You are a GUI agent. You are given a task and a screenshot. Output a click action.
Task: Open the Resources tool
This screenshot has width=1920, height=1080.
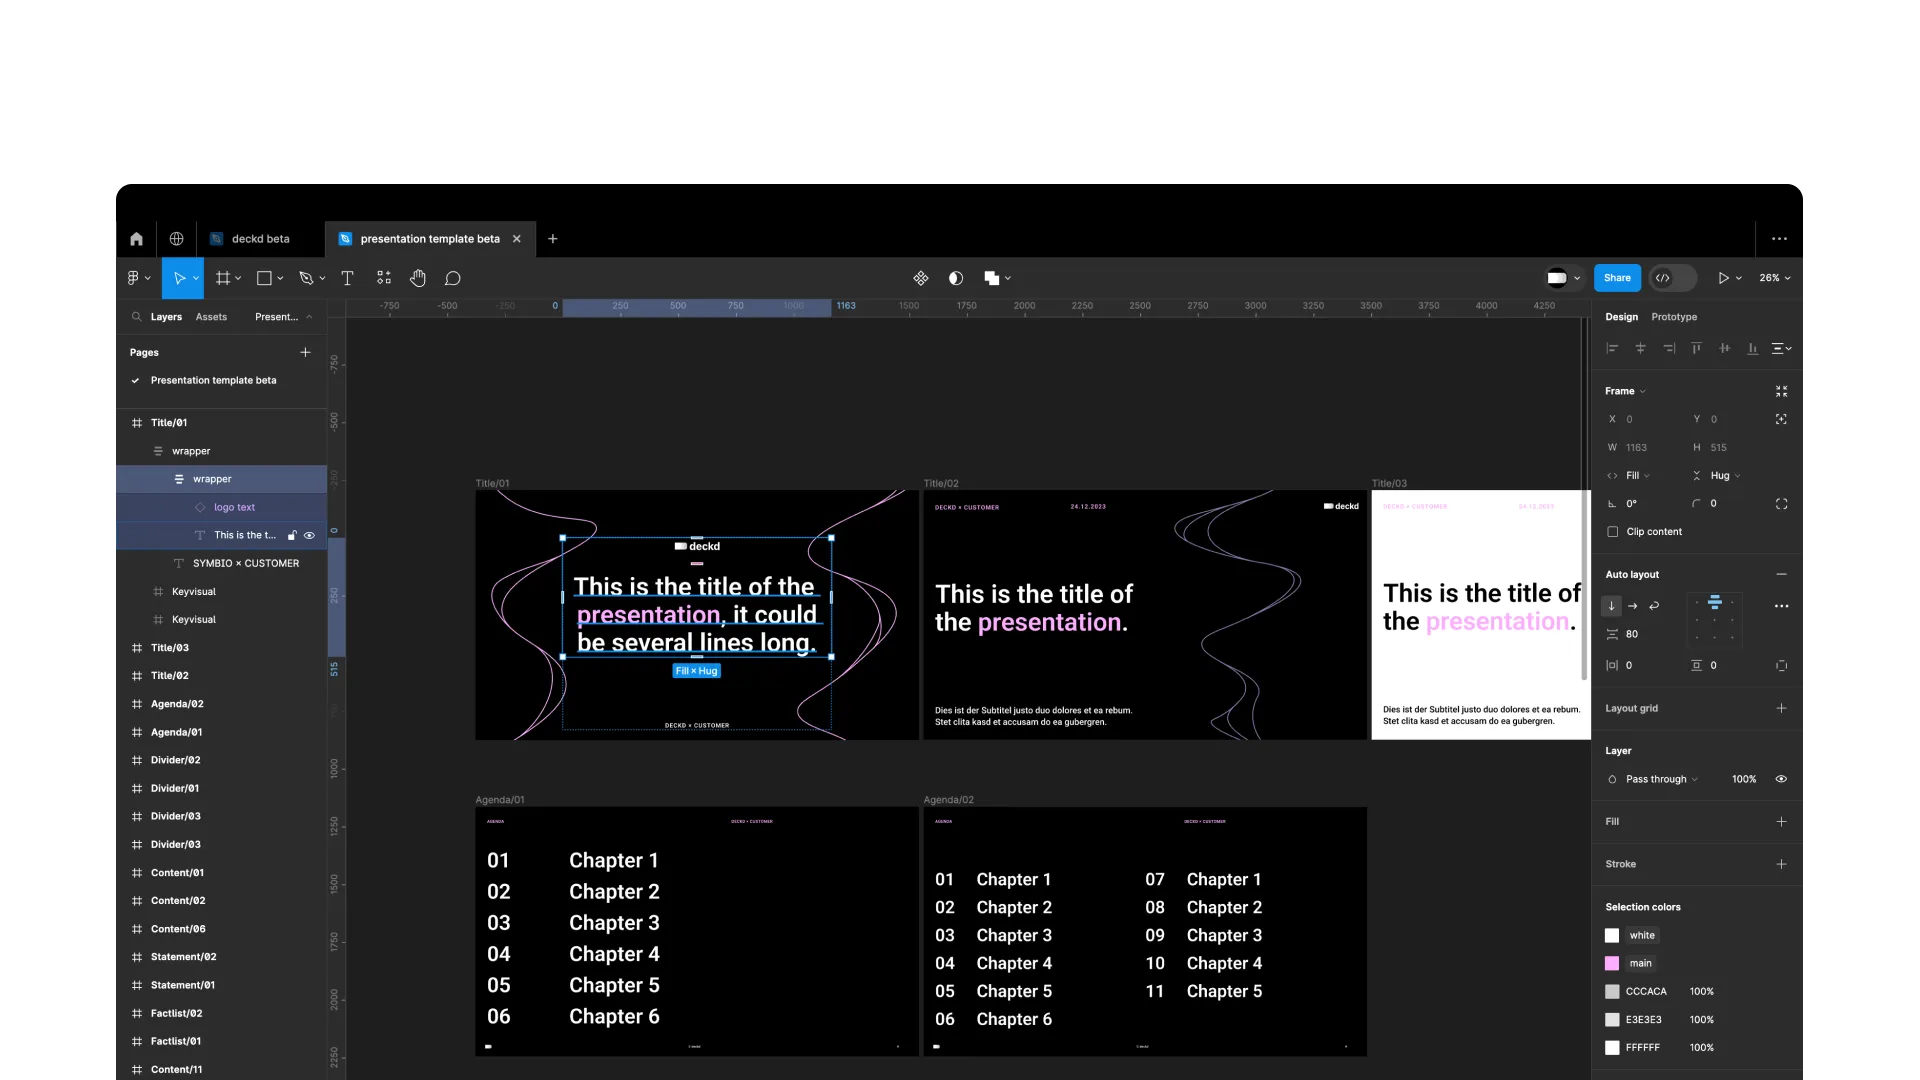pos(384,279)
